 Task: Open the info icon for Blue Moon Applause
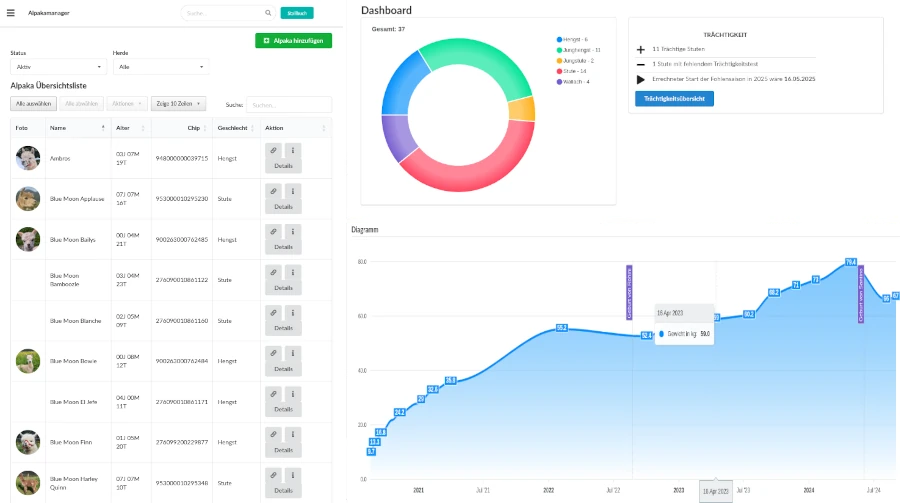pyautogui.click(x=293, y=190)
